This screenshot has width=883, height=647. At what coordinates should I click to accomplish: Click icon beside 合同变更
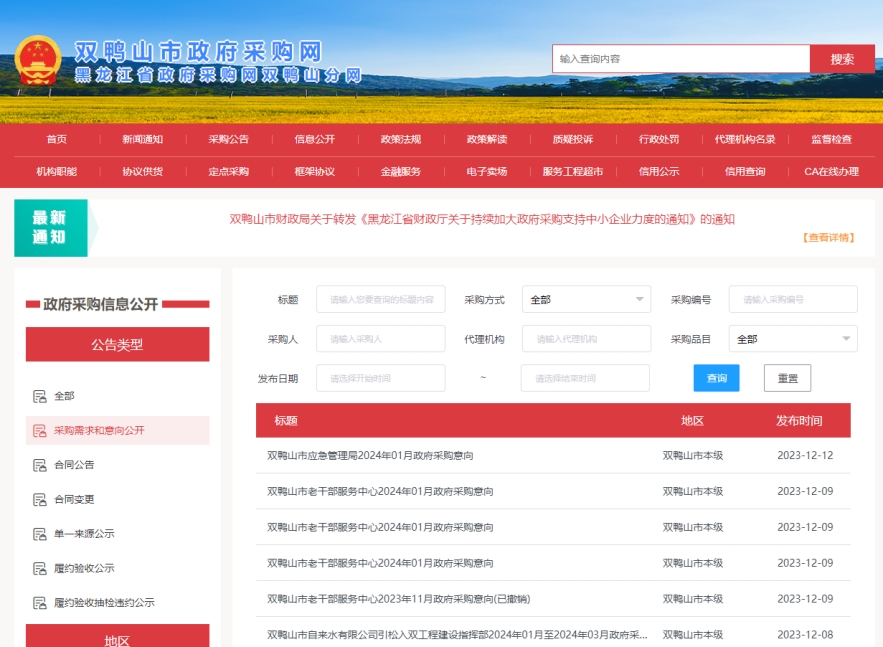[x=40, y=499]
